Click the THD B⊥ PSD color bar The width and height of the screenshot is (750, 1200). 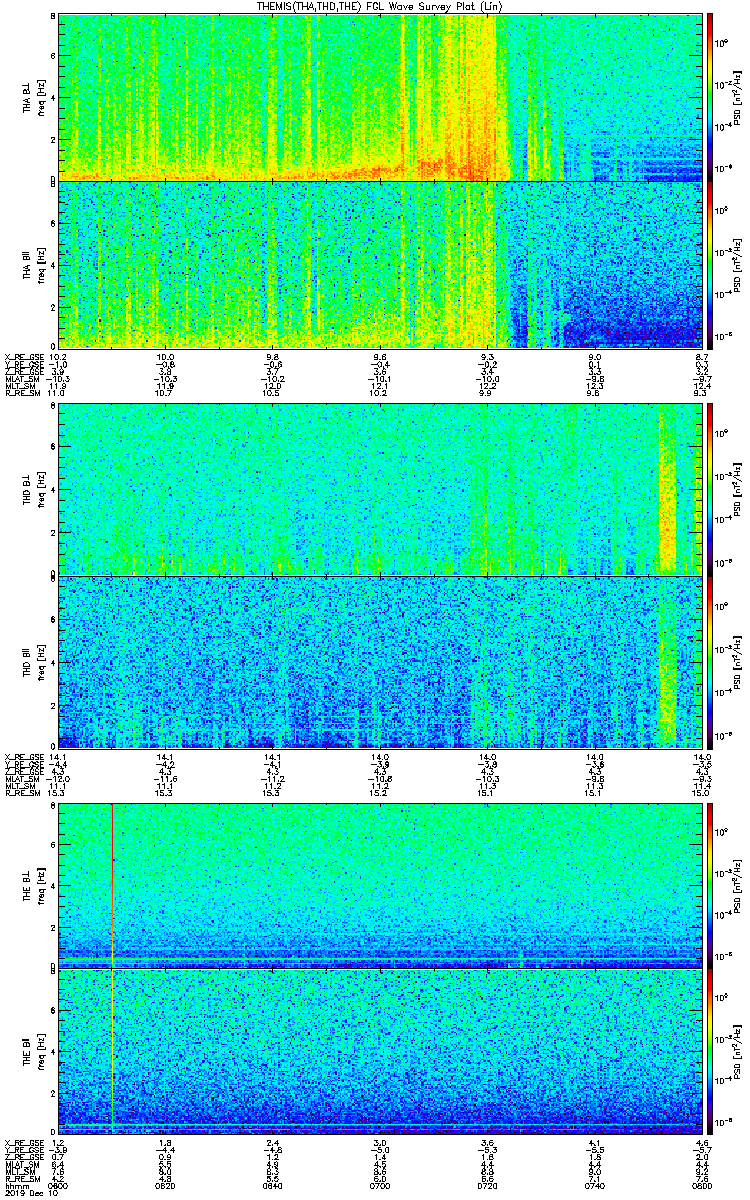click(710, 488)
